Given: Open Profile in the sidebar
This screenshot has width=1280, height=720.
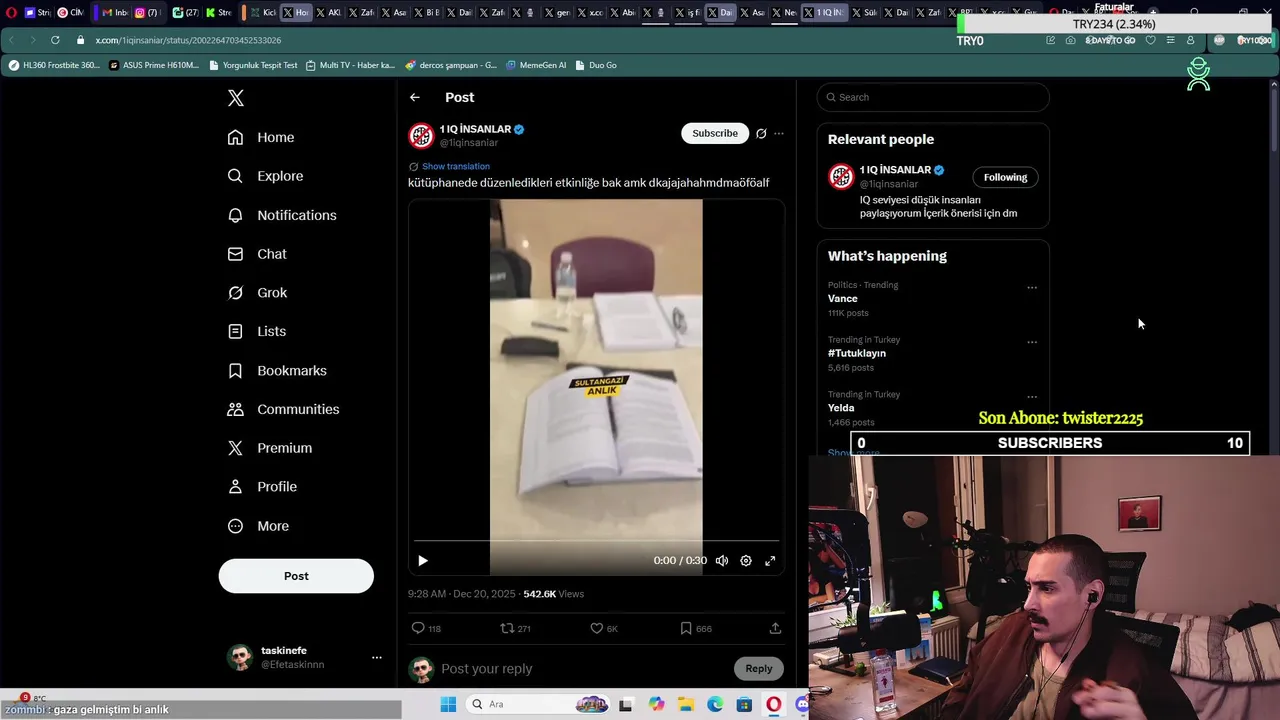Looking at the screenshot, I should (262, 487).
